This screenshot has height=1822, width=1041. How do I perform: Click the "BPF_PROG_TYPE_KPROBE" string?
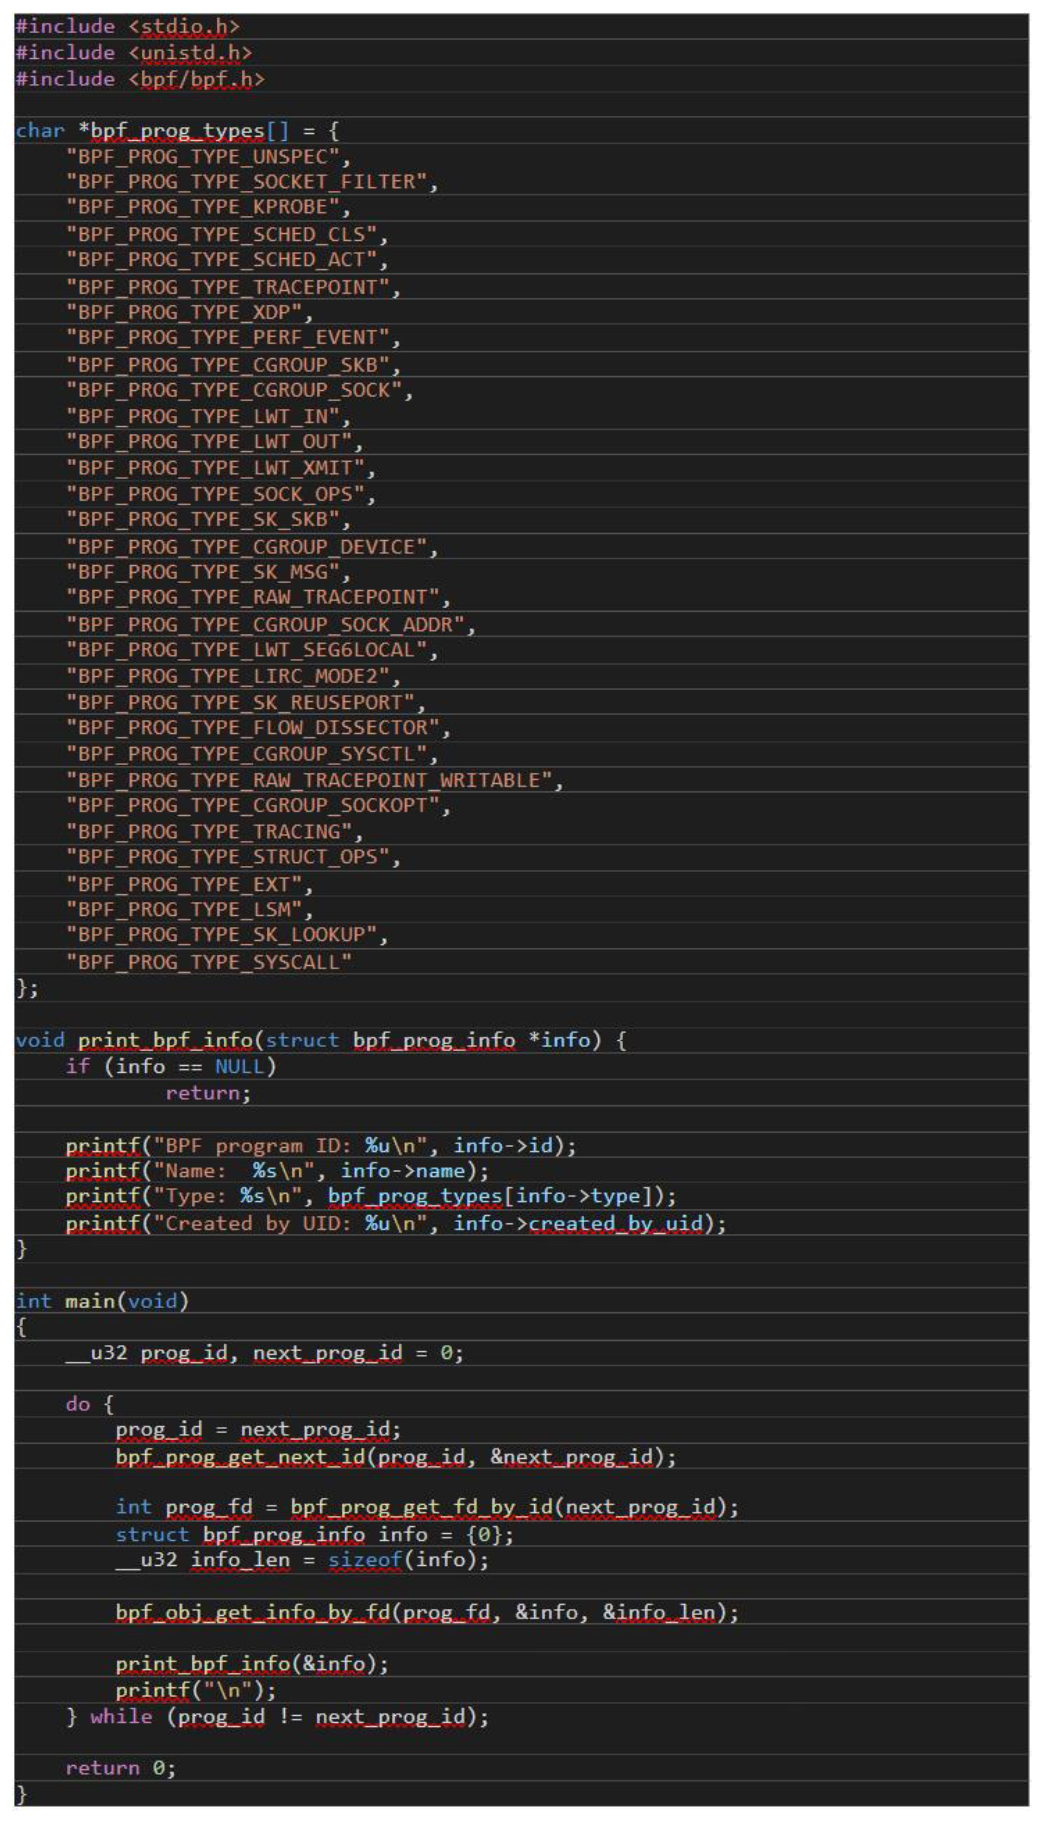coord(208,207)
